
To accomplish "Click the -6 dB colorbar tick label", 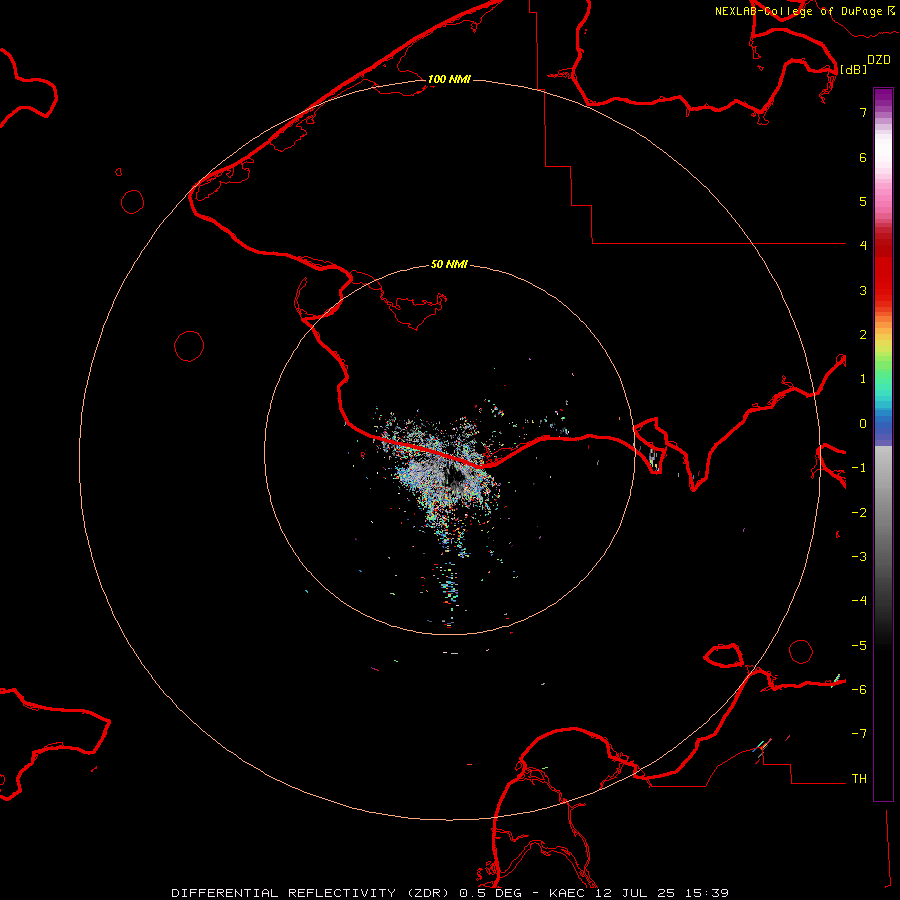I will point(859,690).
